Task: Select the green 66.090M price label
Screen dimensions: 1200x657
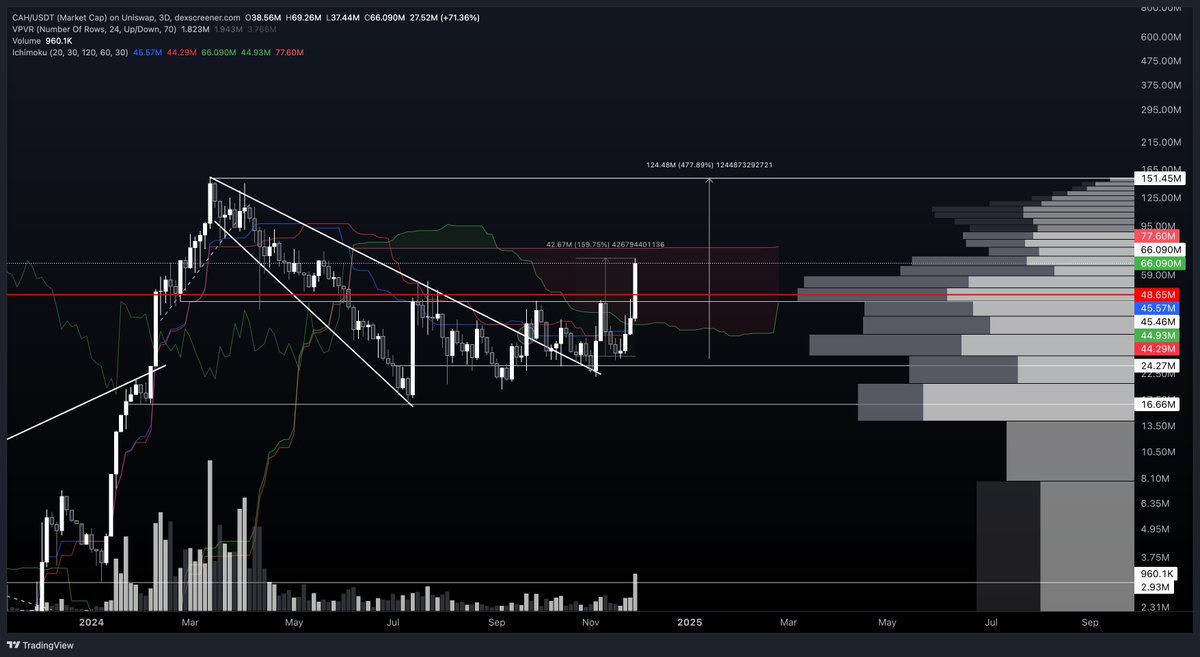Action: pos(1160,263)
